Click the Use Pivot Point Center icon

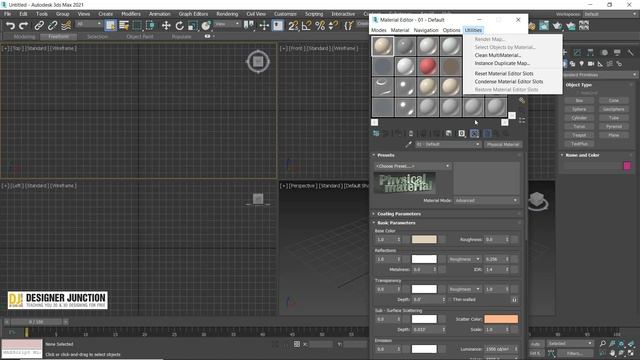tap(249, 26)
